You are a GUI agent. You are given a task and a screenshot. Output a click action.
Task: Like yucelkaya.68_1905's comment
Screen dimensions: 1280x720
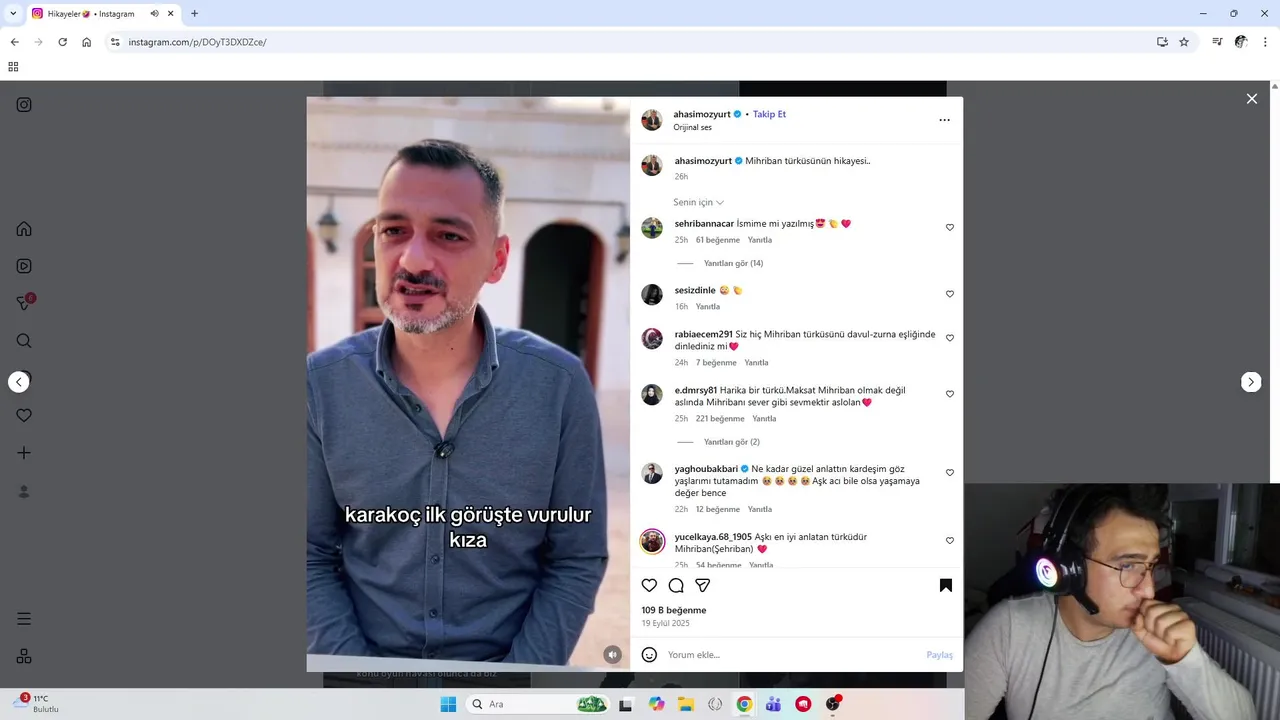pos(950,541)
